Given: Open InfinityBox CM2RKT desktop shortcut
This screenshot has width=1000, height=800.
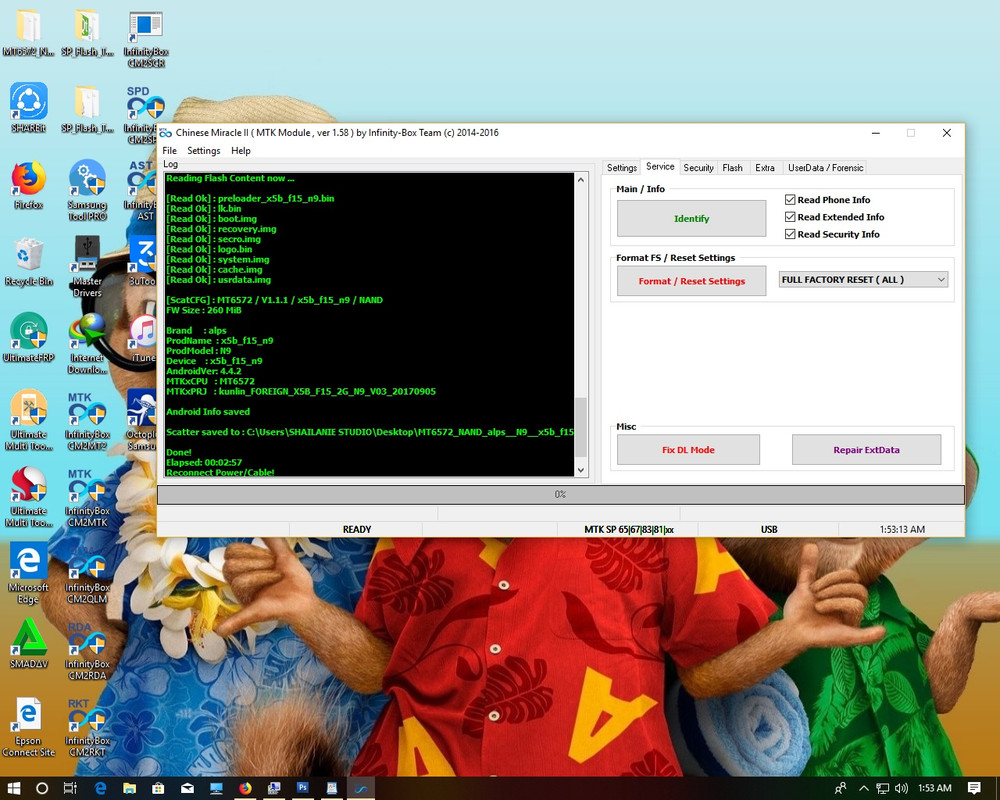Looking at the screenshot, I should click(x=87, y=727).
